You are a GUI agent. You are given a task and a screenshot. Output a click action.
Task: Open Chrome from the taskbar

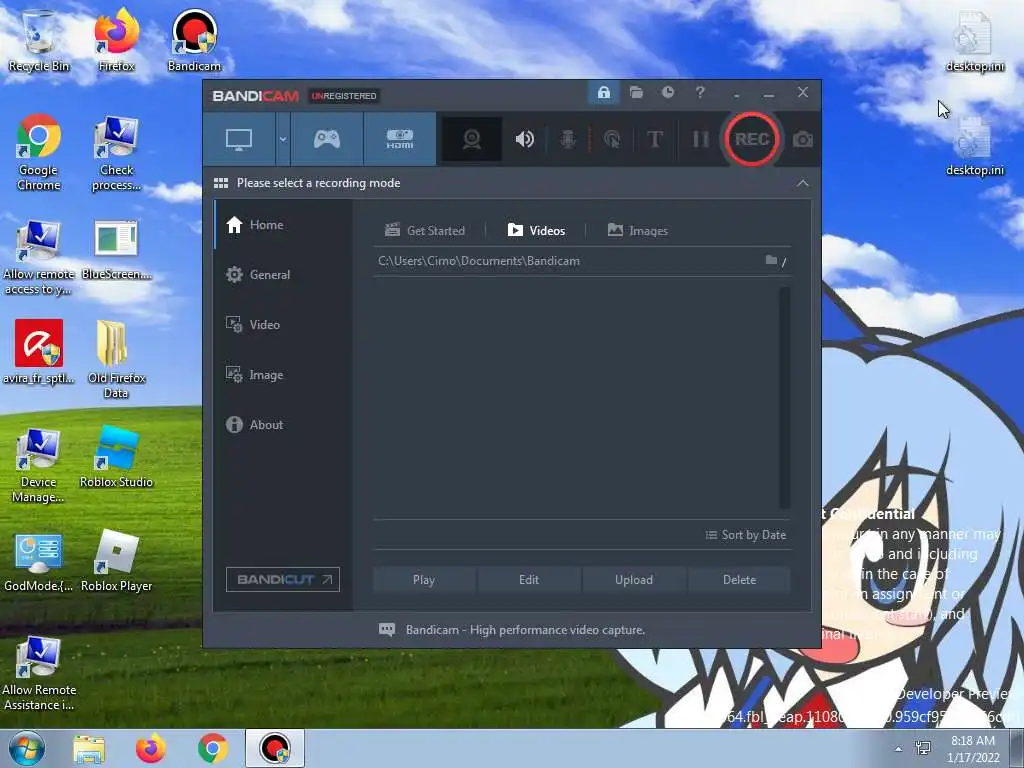coord(213,748)
